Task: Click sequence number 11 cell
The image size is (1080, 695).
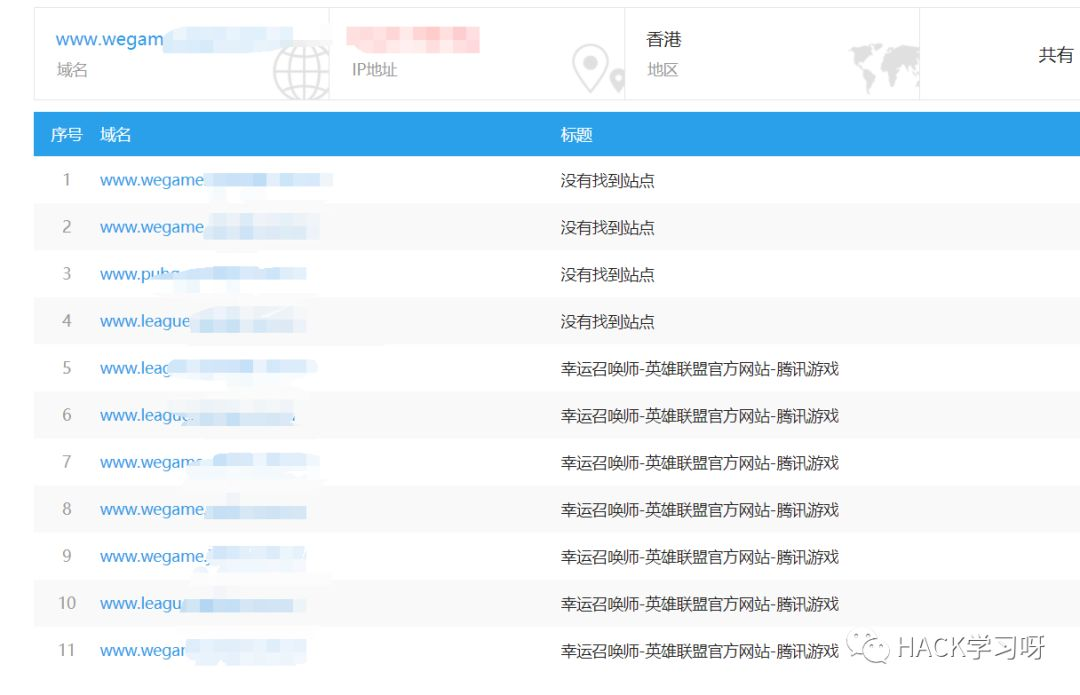Action: click(x=67, y=650)
